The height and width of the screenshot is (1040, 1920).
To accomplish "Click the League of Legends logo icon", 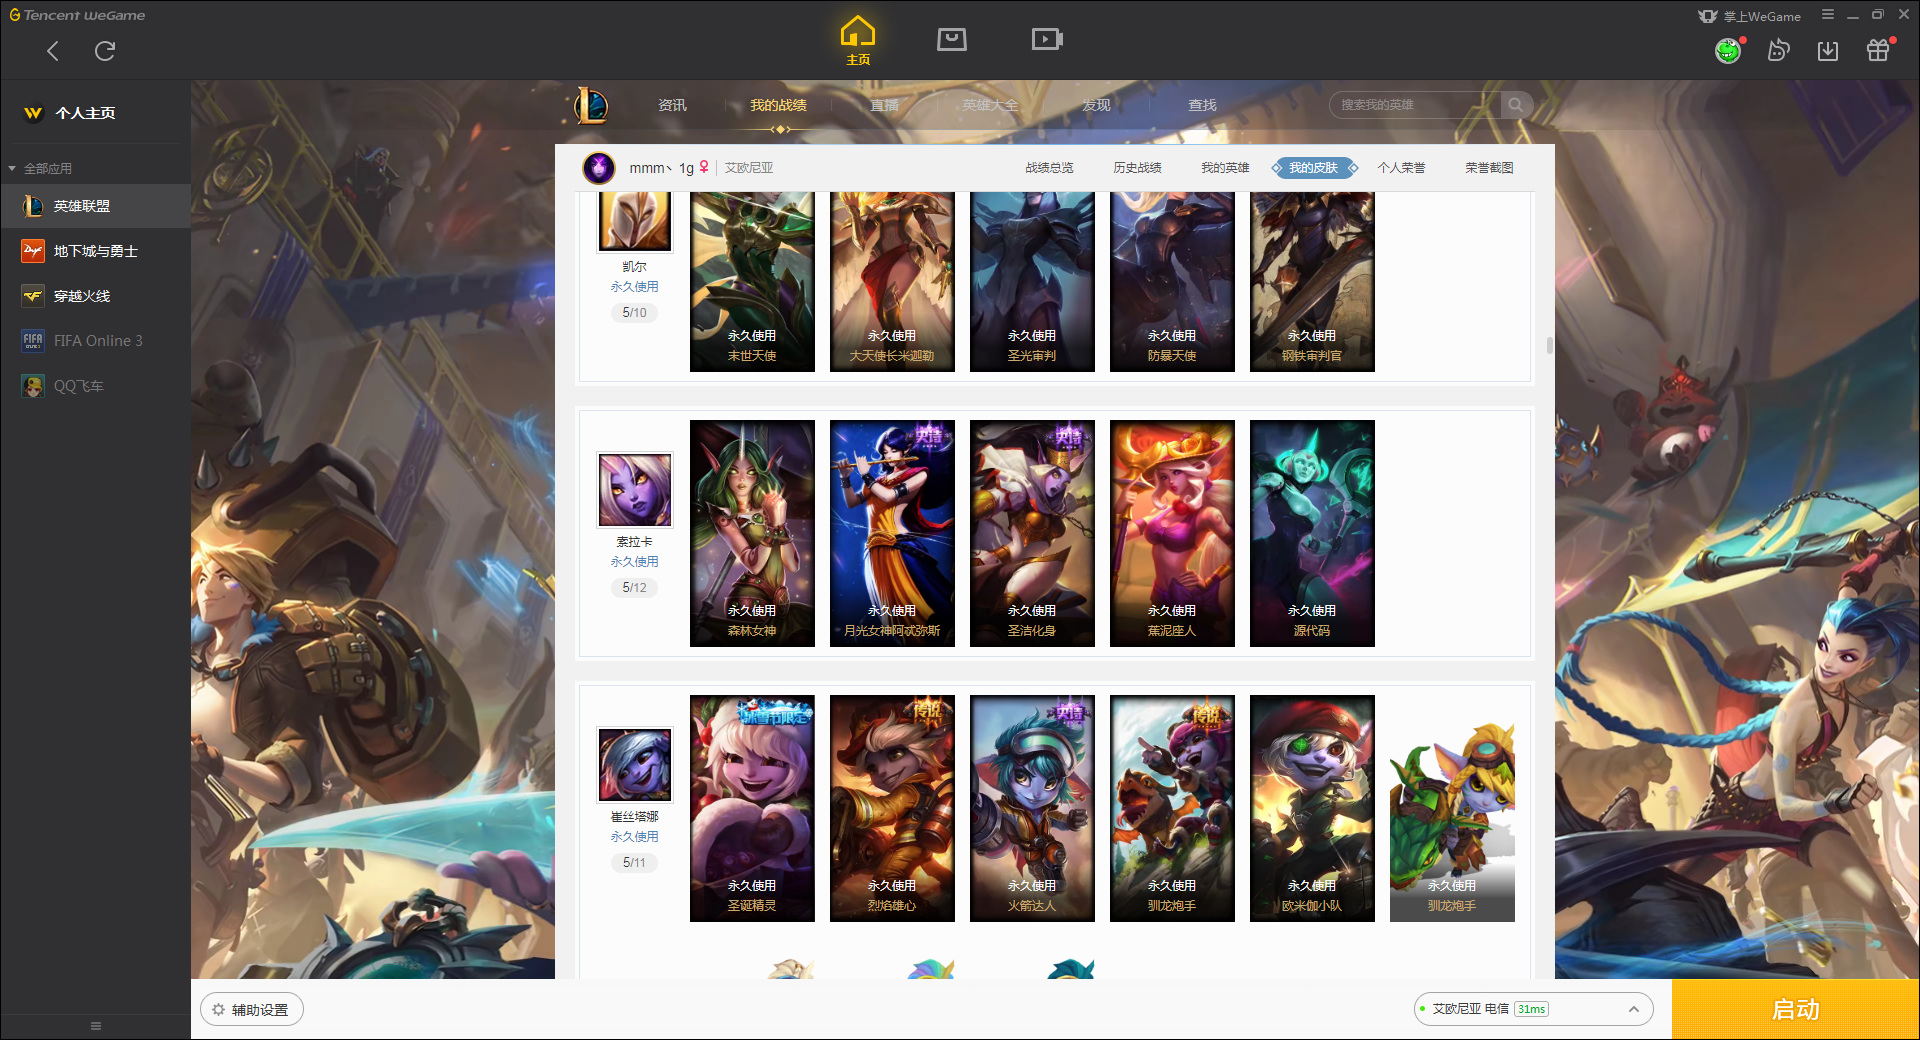I will tap(591, 105).
